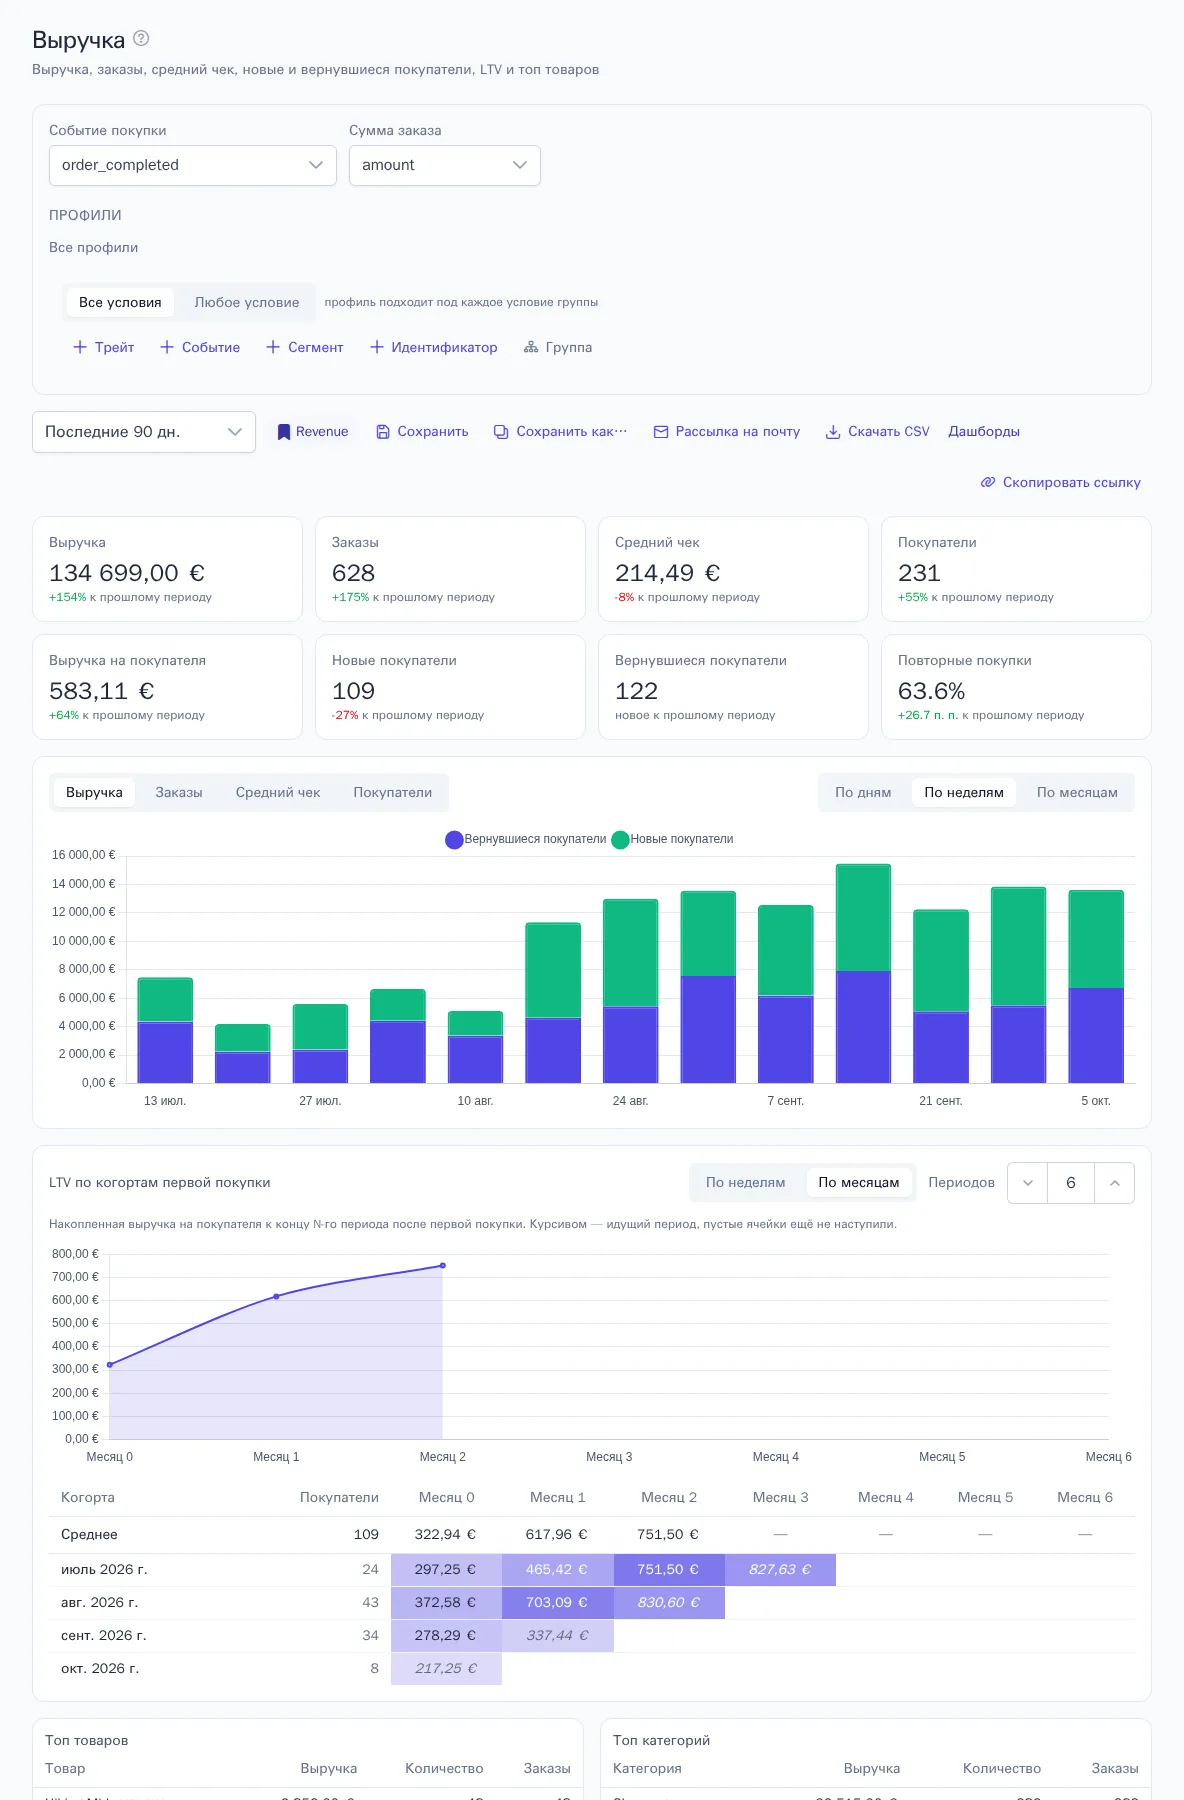
Task: Click the 830,60 € cell in the авг. 2026 row
Action: 669,1603
